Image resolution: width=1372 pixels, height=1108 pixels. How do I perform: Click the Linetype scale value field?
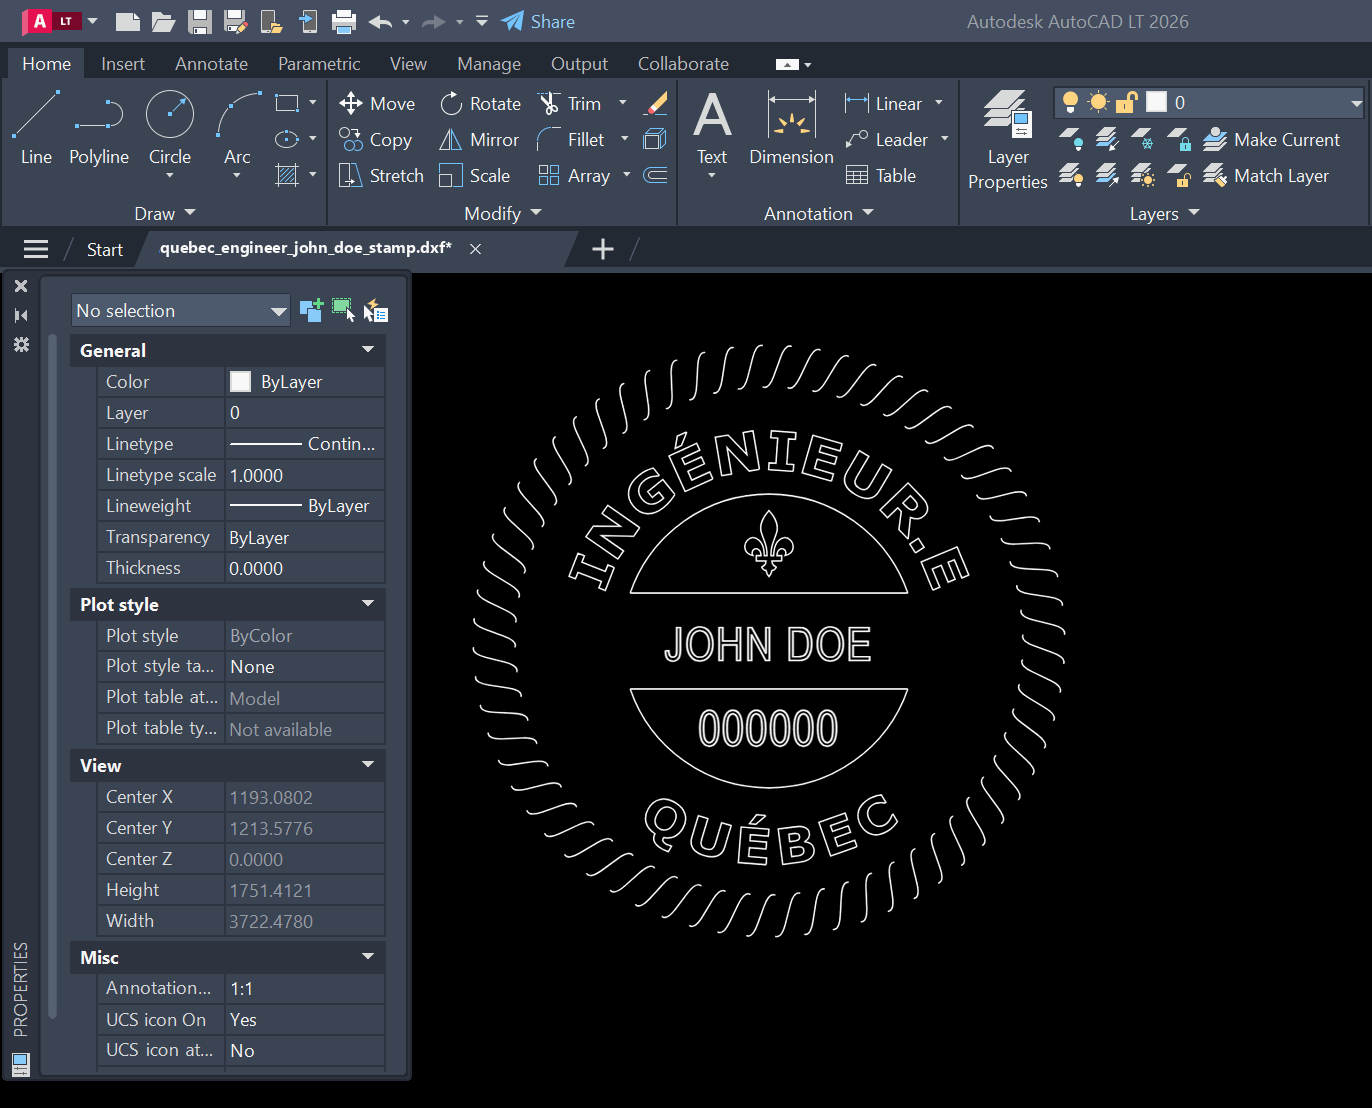click(305, 476)
